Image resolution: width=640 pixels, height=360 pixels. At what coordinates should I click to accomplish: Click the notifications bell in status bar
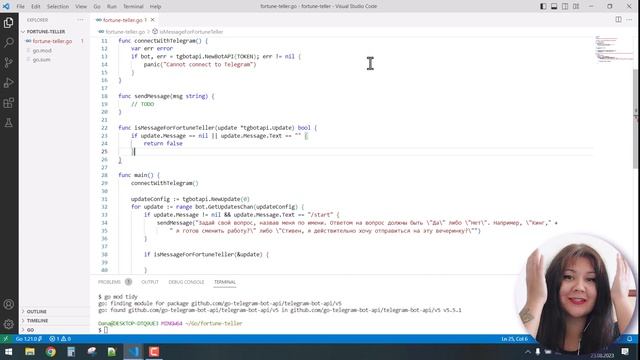coord(630,339)
